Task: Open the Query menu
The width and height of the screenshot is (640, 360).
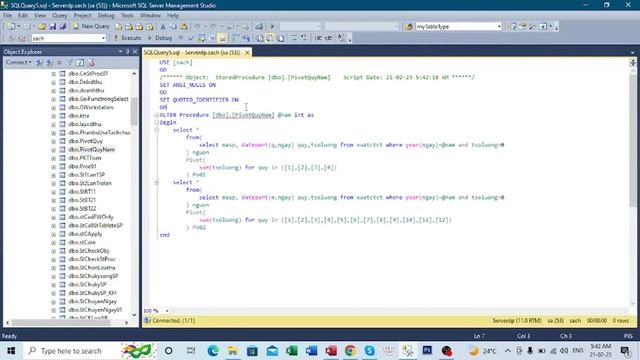Action: pos(60,16)
